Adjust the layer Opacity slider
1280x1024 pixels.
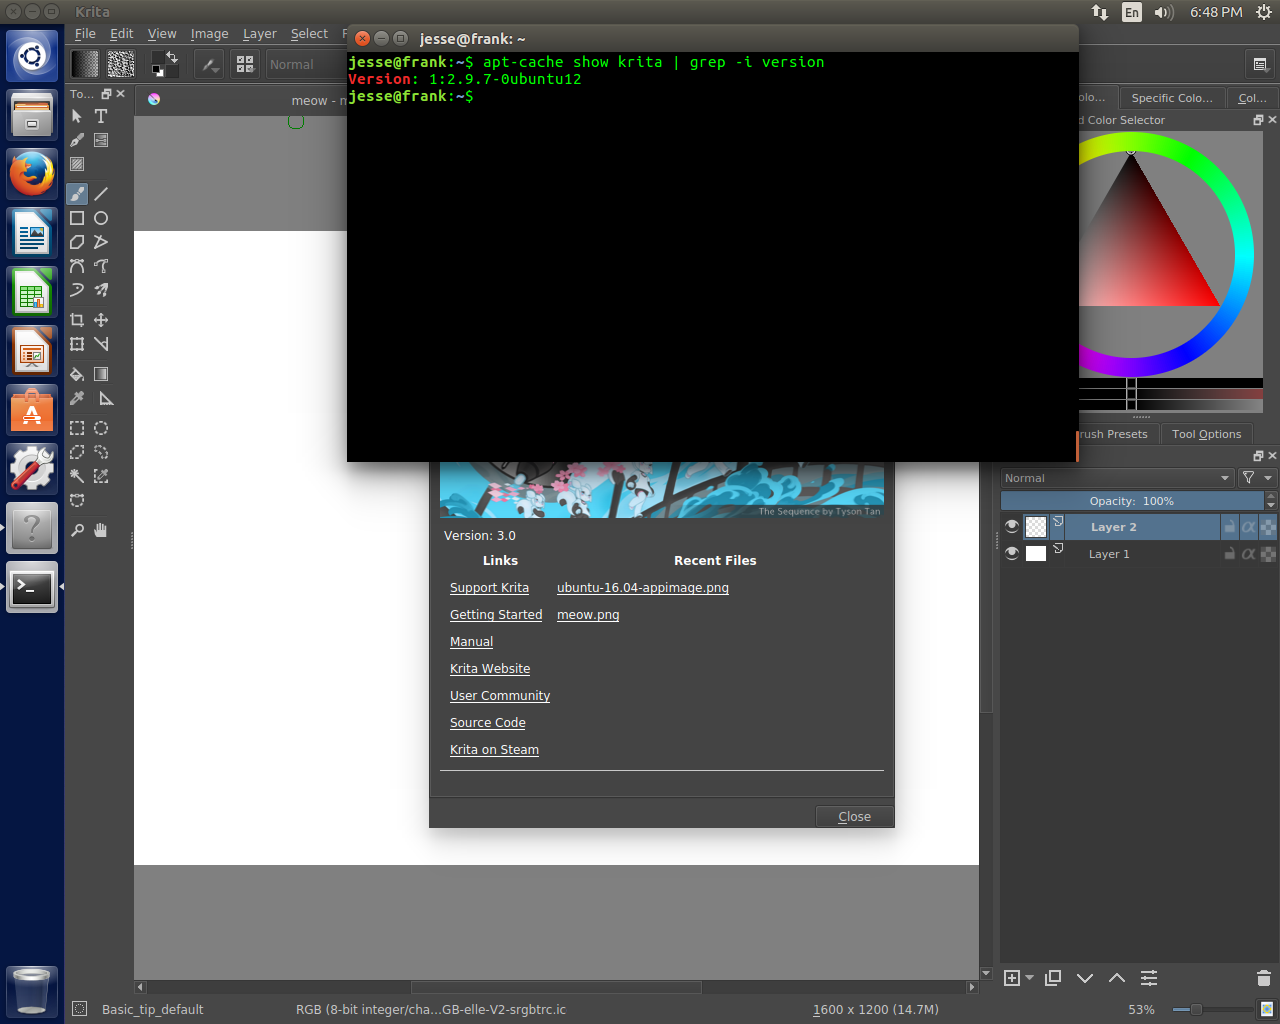pyautogui.click(x=1133, y=501)
